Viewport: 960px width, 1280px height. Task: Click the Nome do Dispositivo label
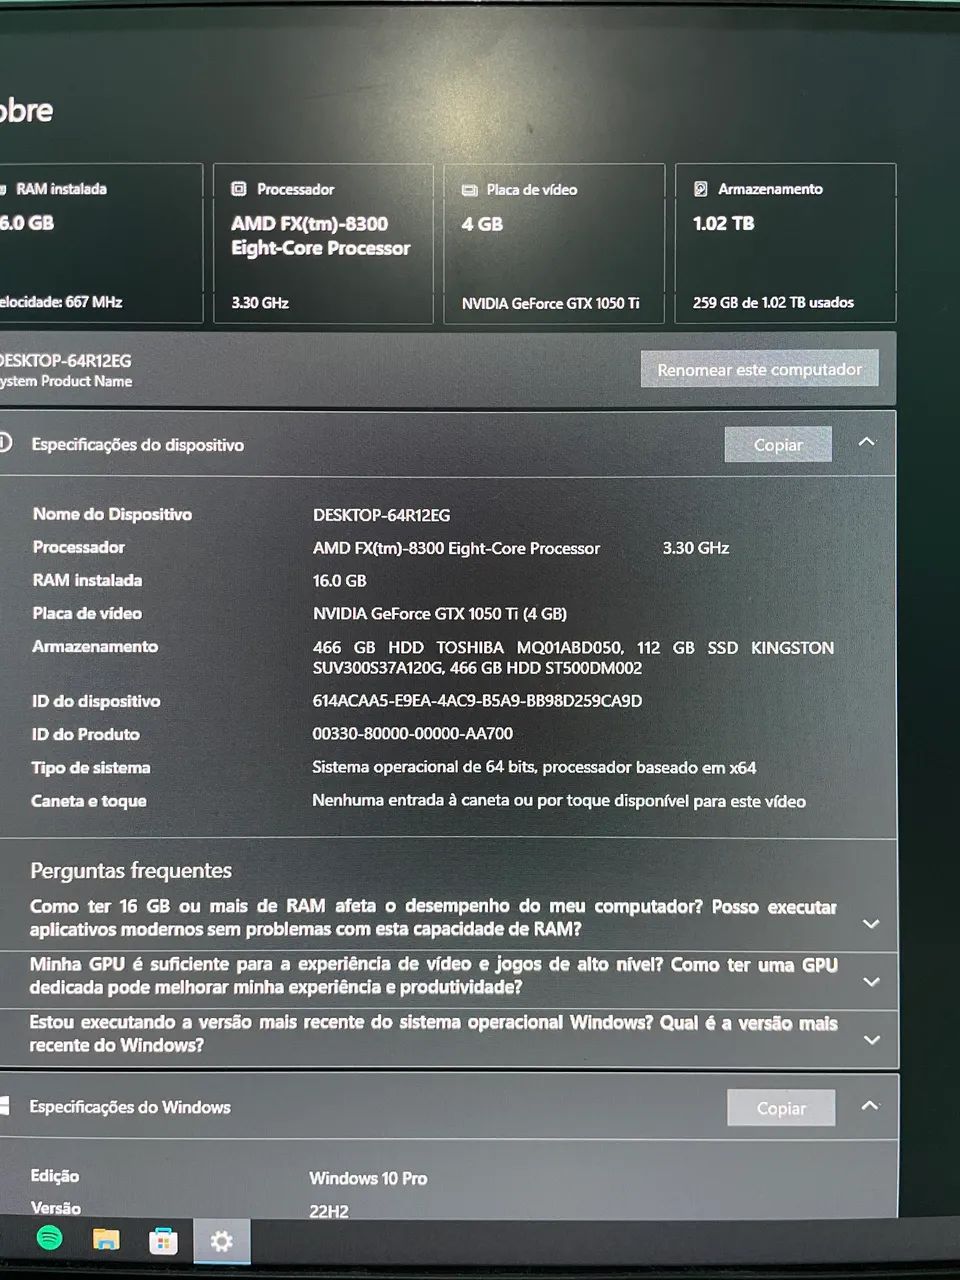(112, 514)
